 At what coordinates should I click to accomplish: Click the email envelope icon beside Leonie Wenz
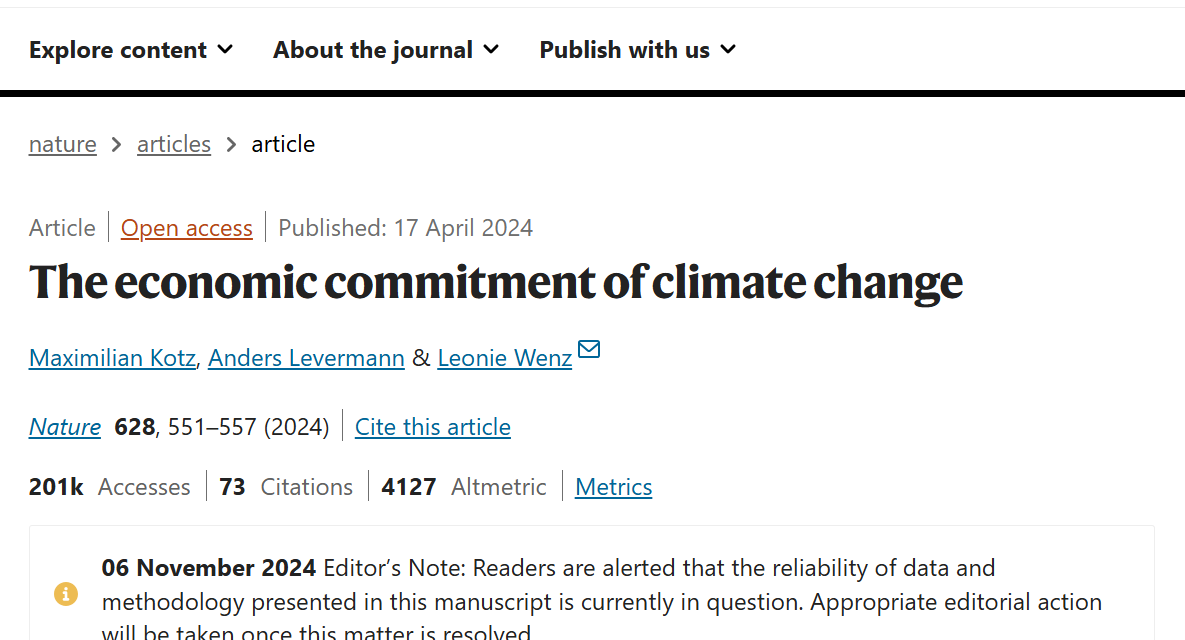coord(589,349)
